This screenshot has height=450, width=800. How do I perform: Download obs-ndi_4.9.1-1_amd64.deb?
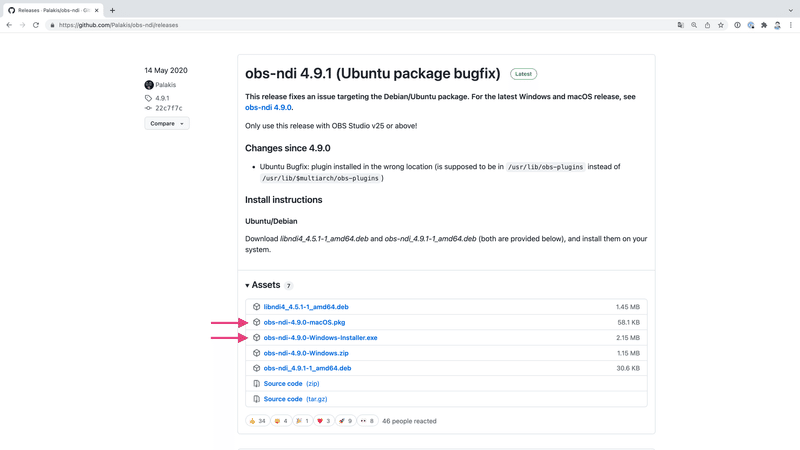pyautogui.click(x=307, y=368)
